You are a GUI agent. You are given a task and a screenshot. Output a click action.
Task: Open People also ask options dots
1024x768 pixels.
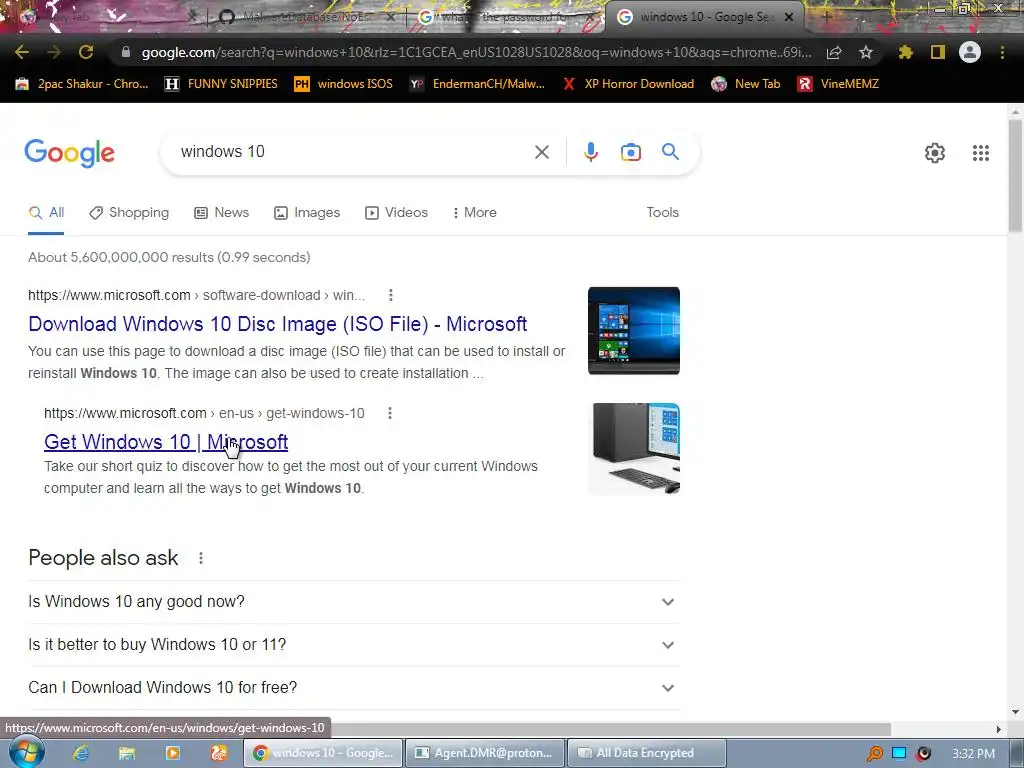[x=200, y=558]
